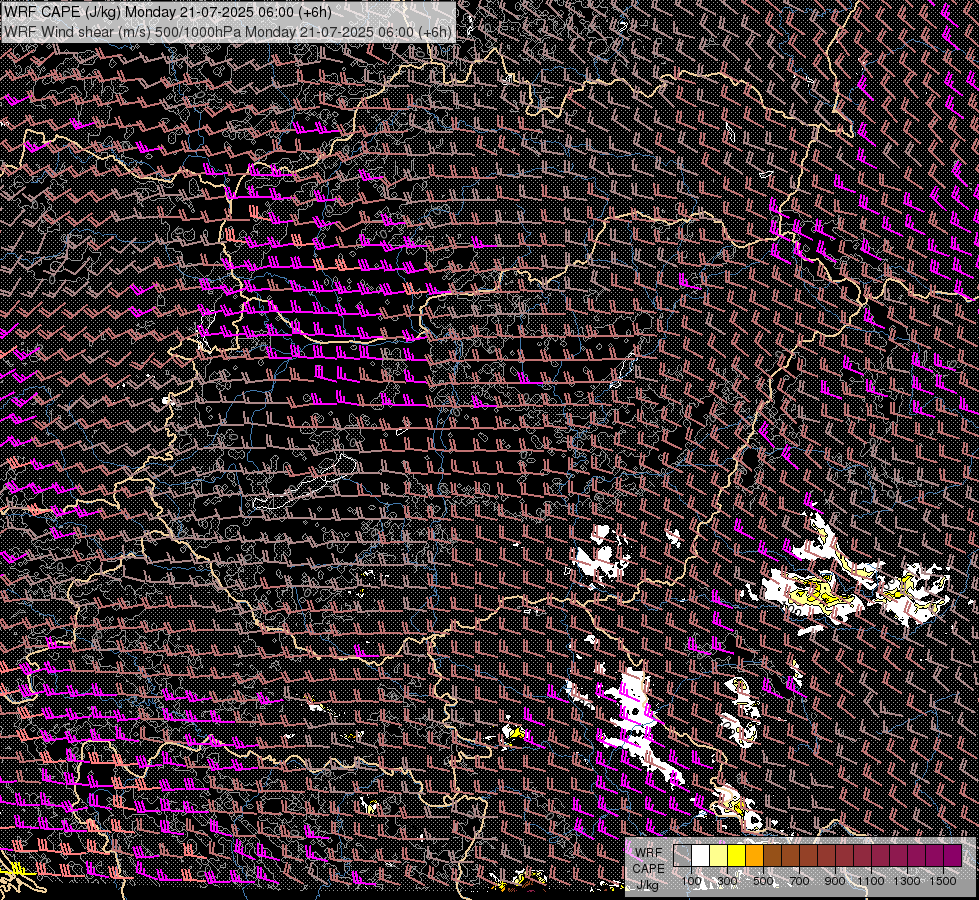
Task: Click the "CAPE" label in the legend
Action: 648,869
